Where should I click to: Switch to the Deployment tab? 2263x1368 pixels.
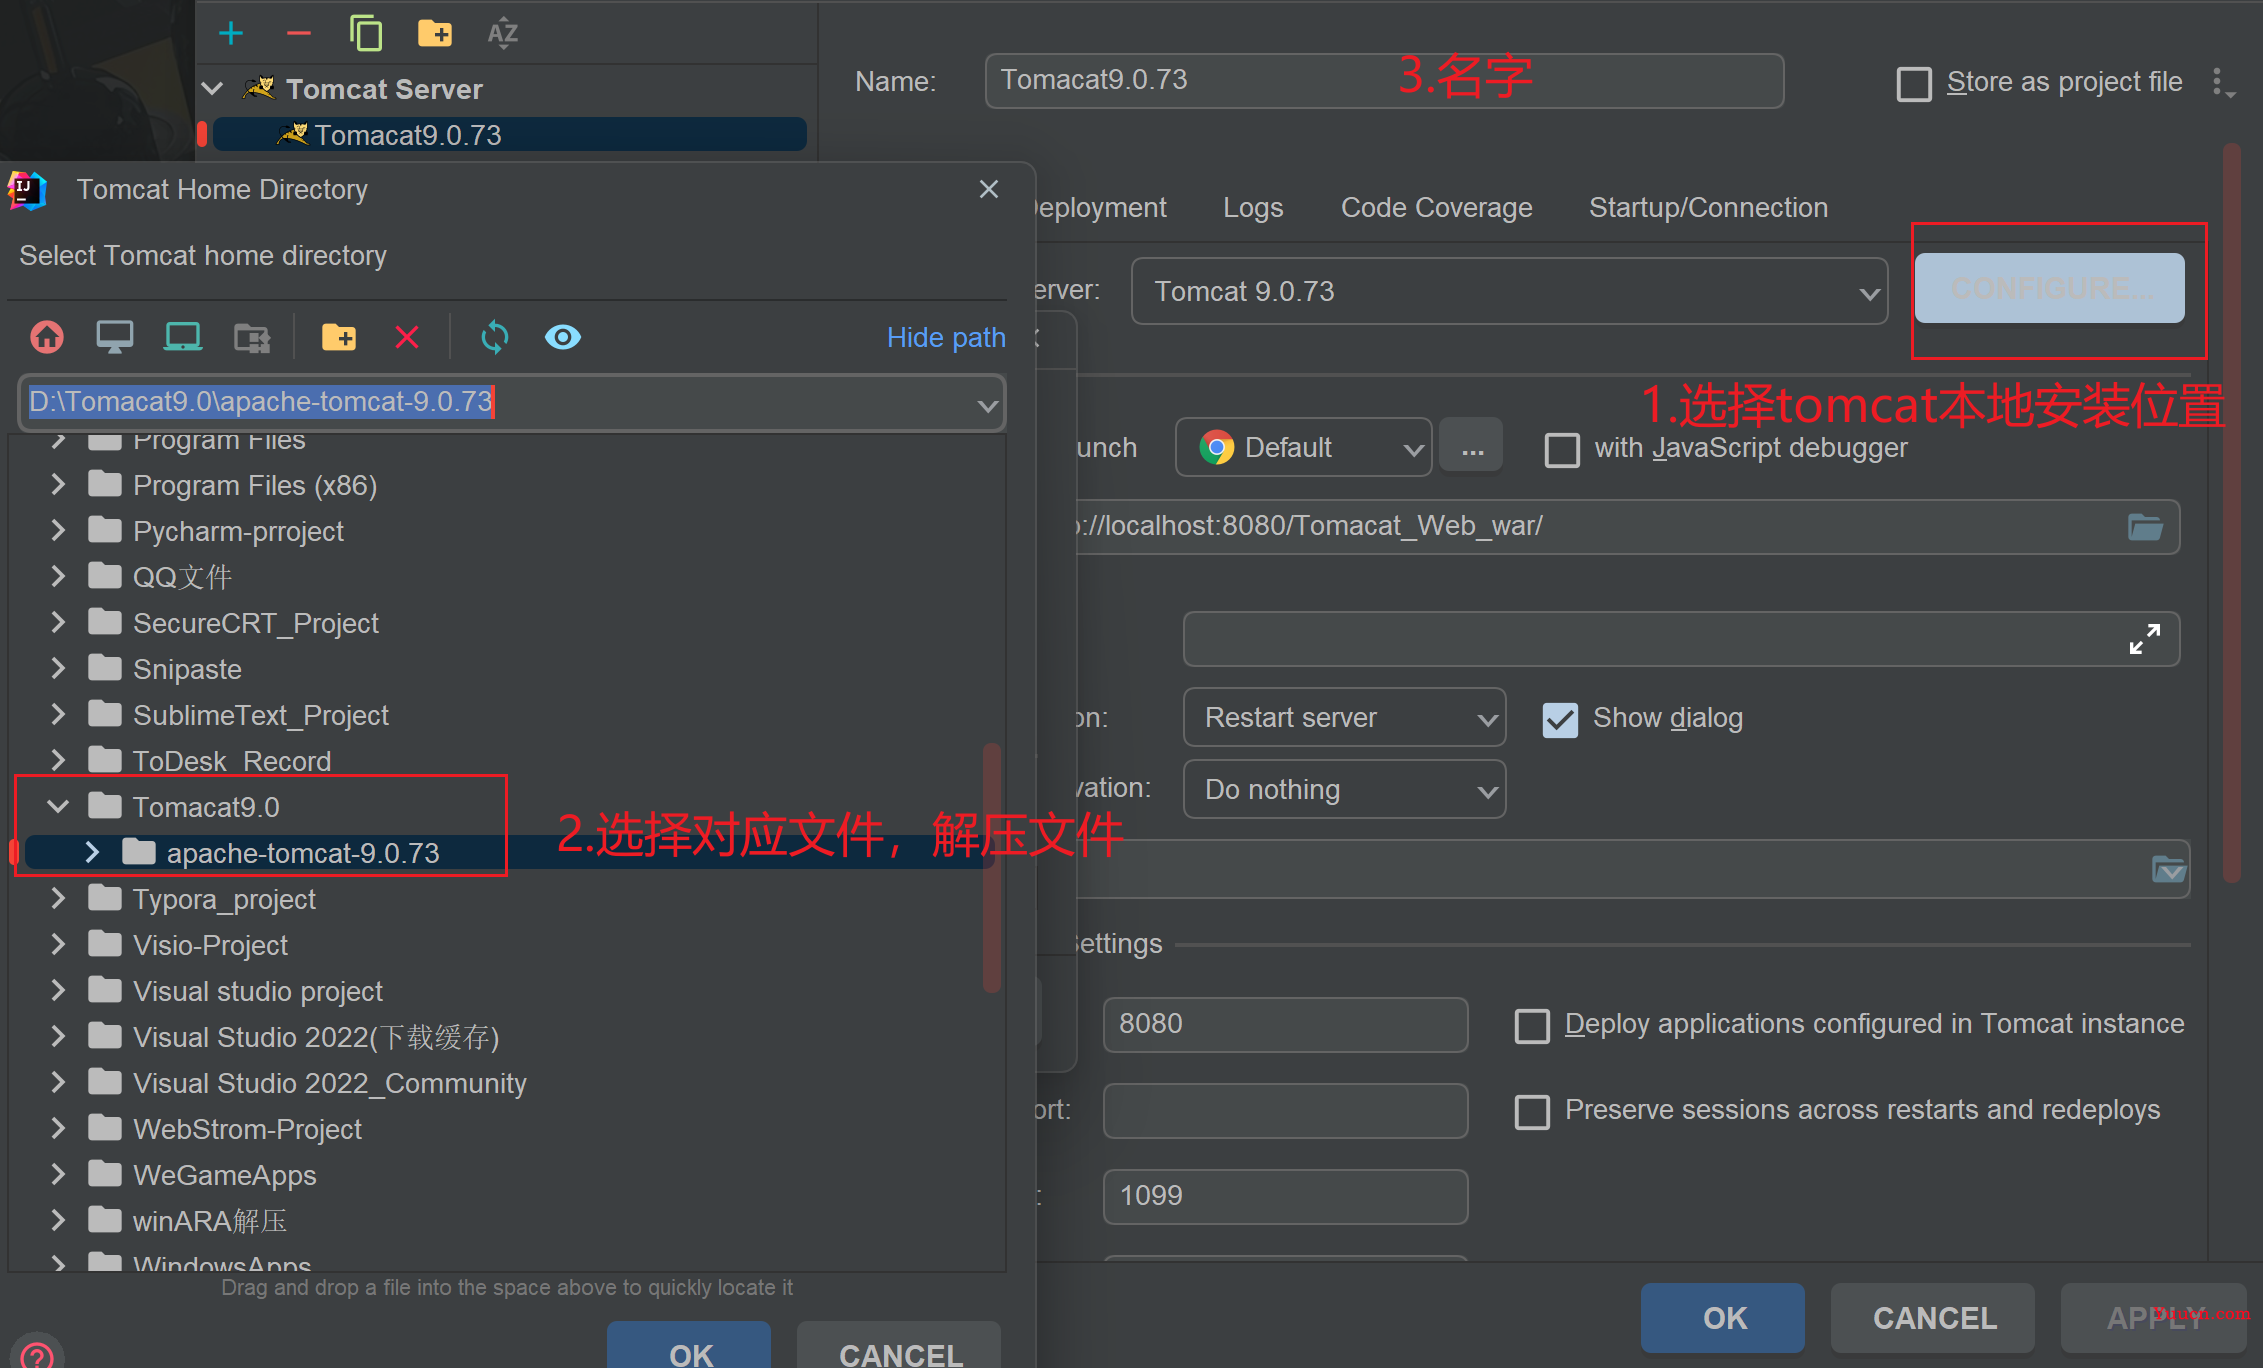click(1102, 207)
